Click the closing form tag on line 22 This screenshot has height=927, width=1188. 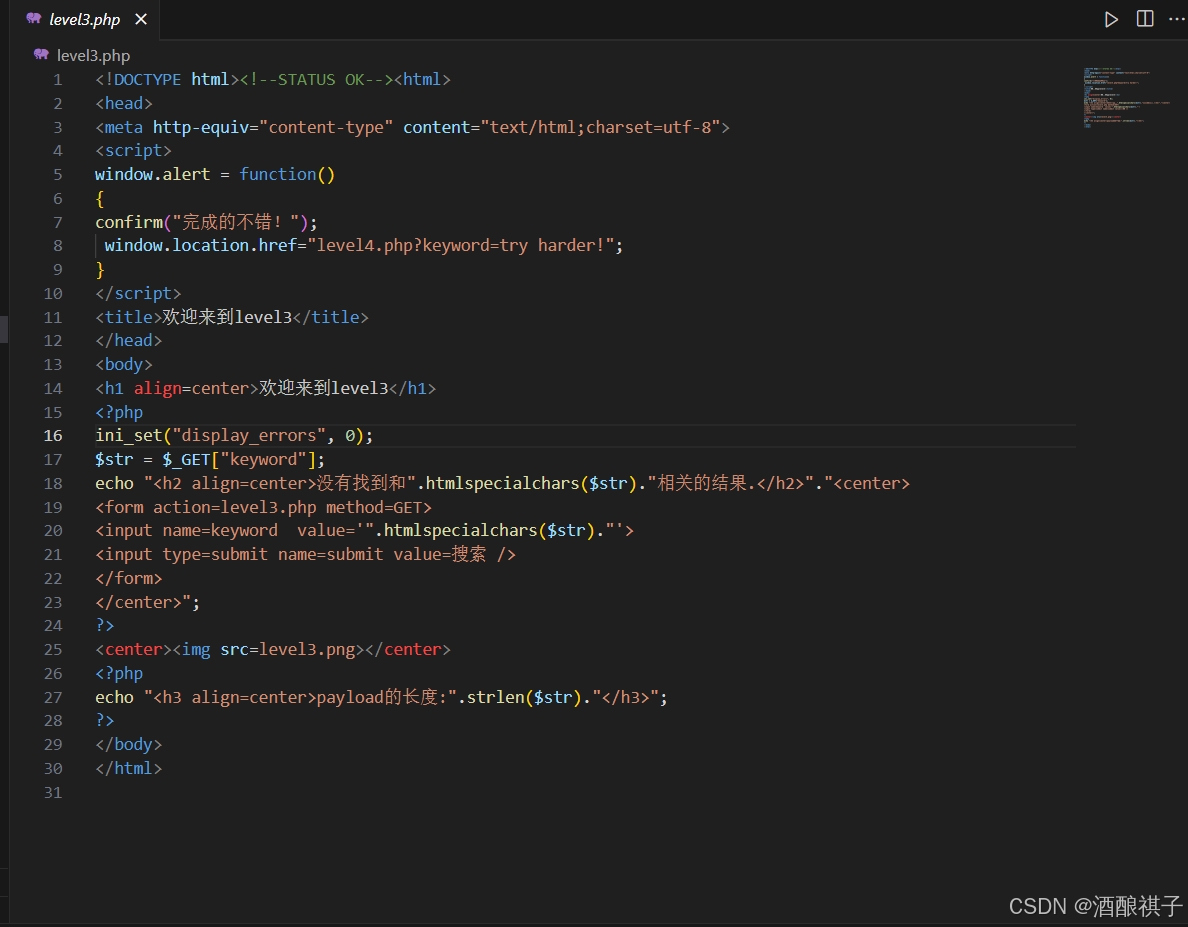coord(129,579)
